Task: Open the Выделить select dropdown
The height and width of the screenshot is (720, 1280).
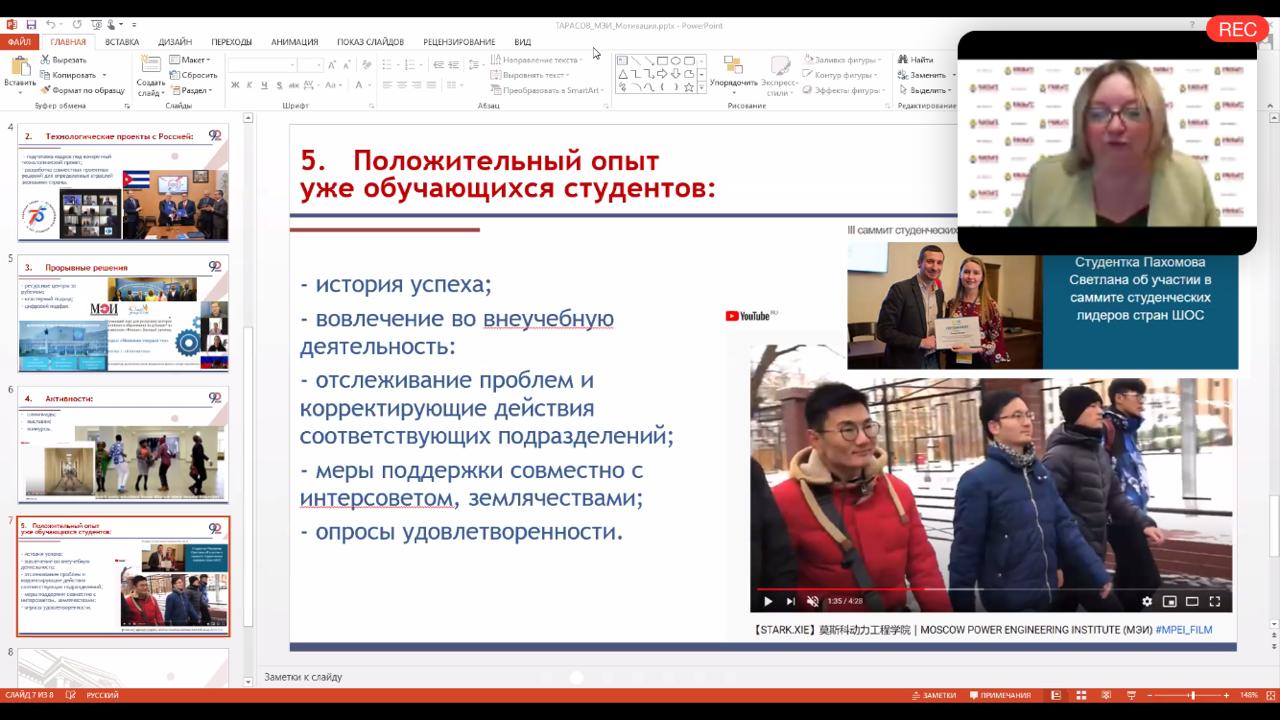Action: (x=925, y=90)
